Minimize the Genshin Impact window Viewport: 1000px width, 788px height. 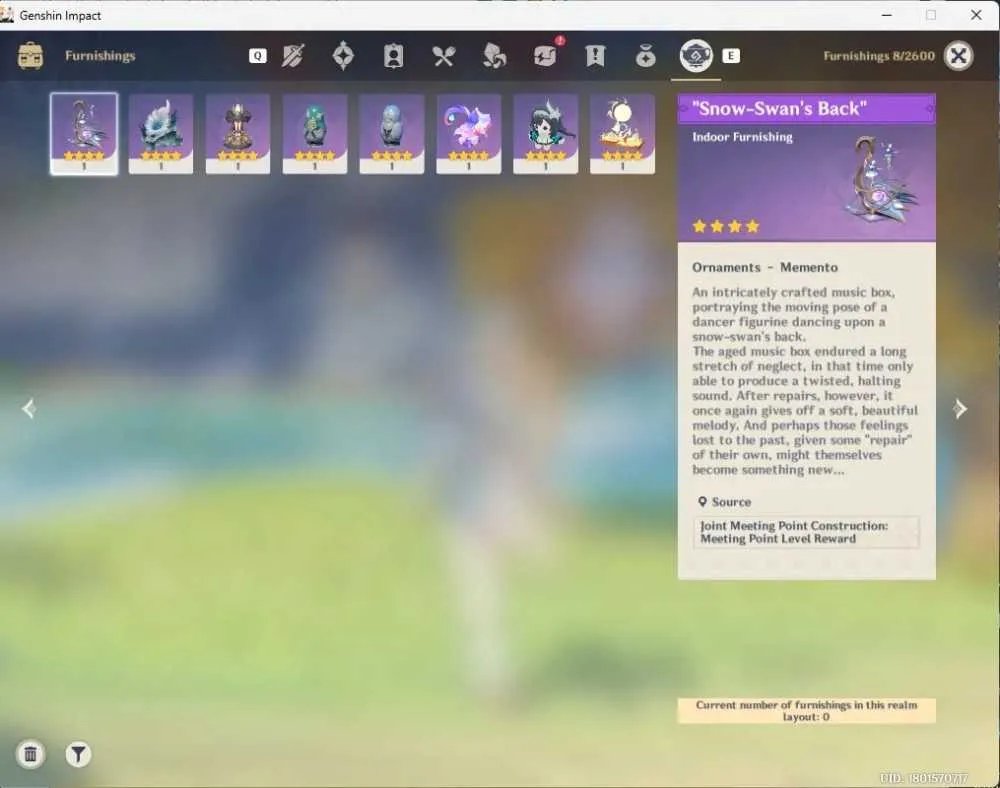(886, 15)
